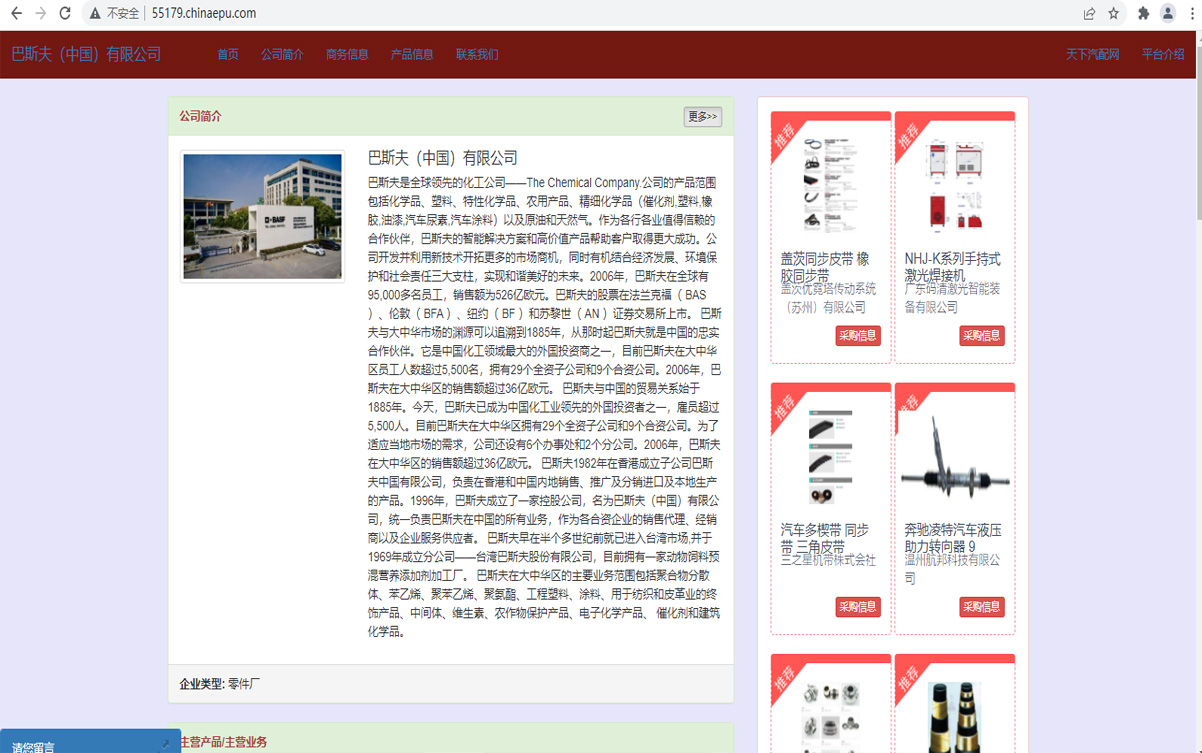Open Chrome three-dot menu
The image size is (1202, 753).
(1191, 13)
